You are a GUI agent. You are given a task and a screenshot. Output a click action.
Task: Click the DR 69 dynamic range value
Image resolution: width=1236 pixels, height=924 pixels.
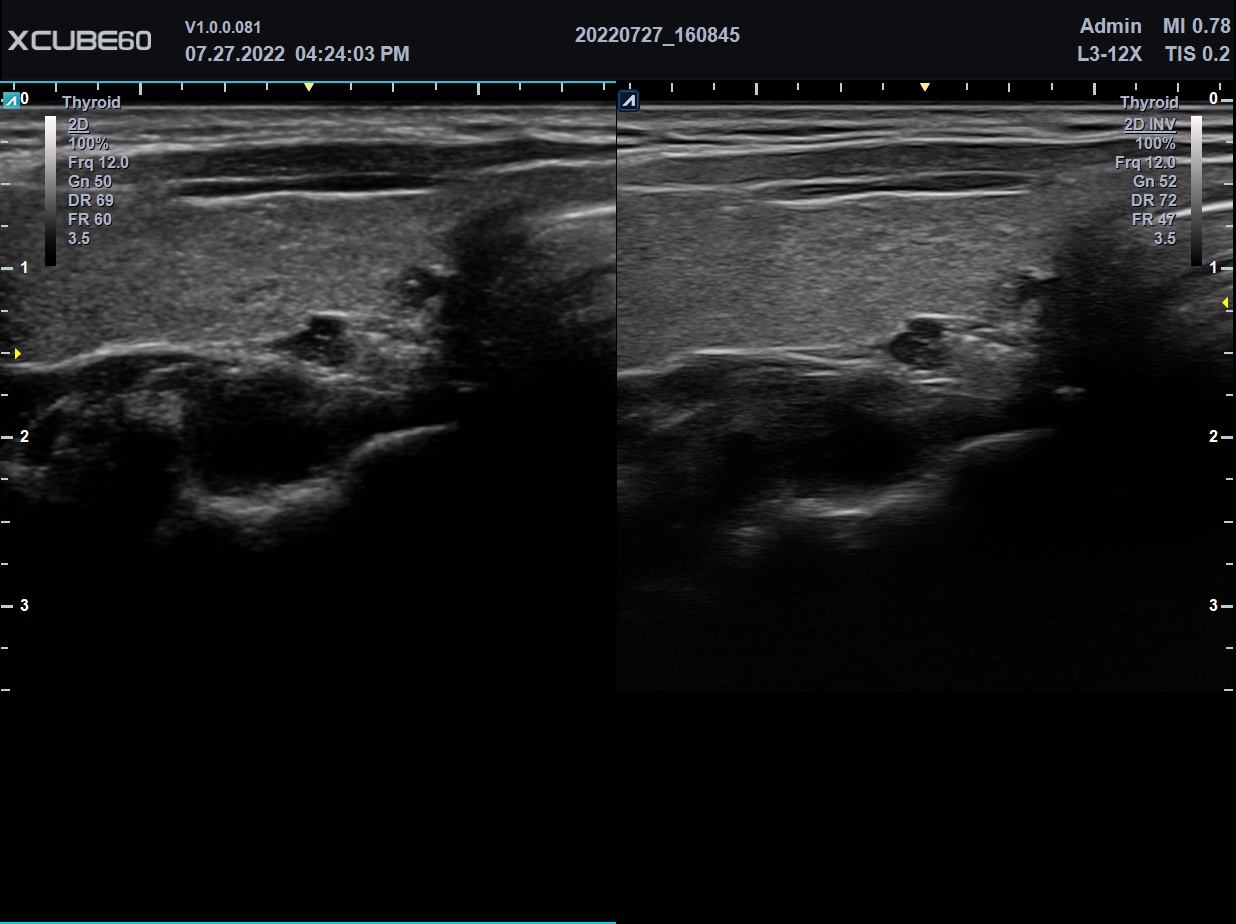(x=90, y=201)
